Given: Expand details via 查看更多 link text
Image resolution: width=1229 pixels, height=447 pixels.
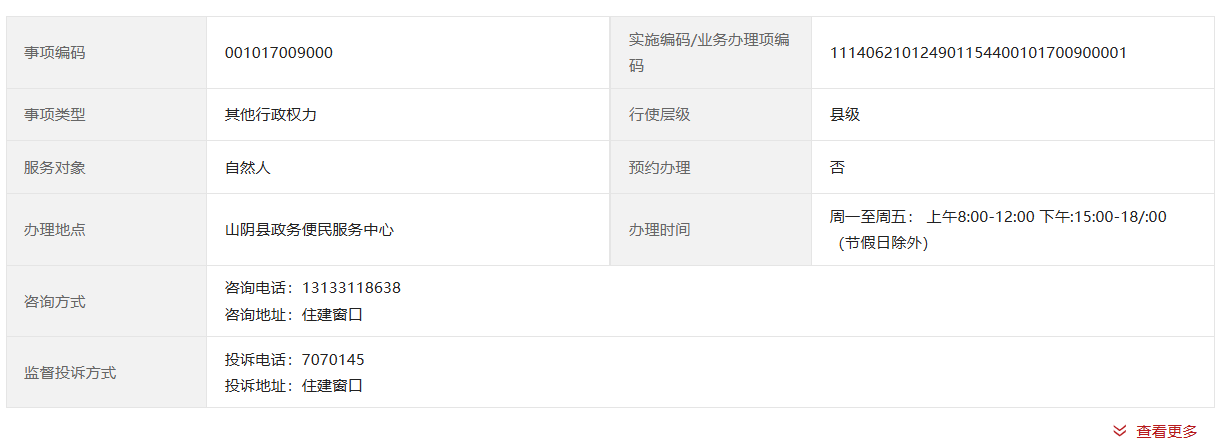Looking at the screenshot, I should (1166, 431).
